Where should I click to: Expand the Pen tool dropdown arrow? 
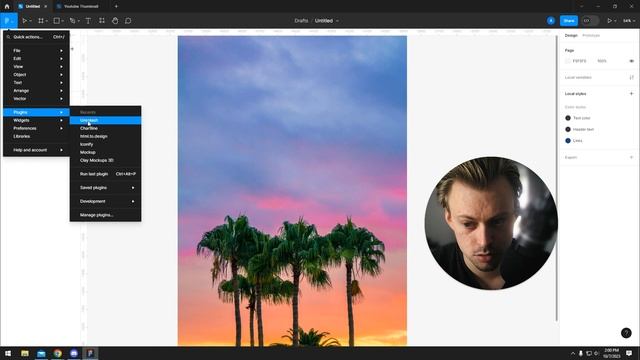coord(78,21)
